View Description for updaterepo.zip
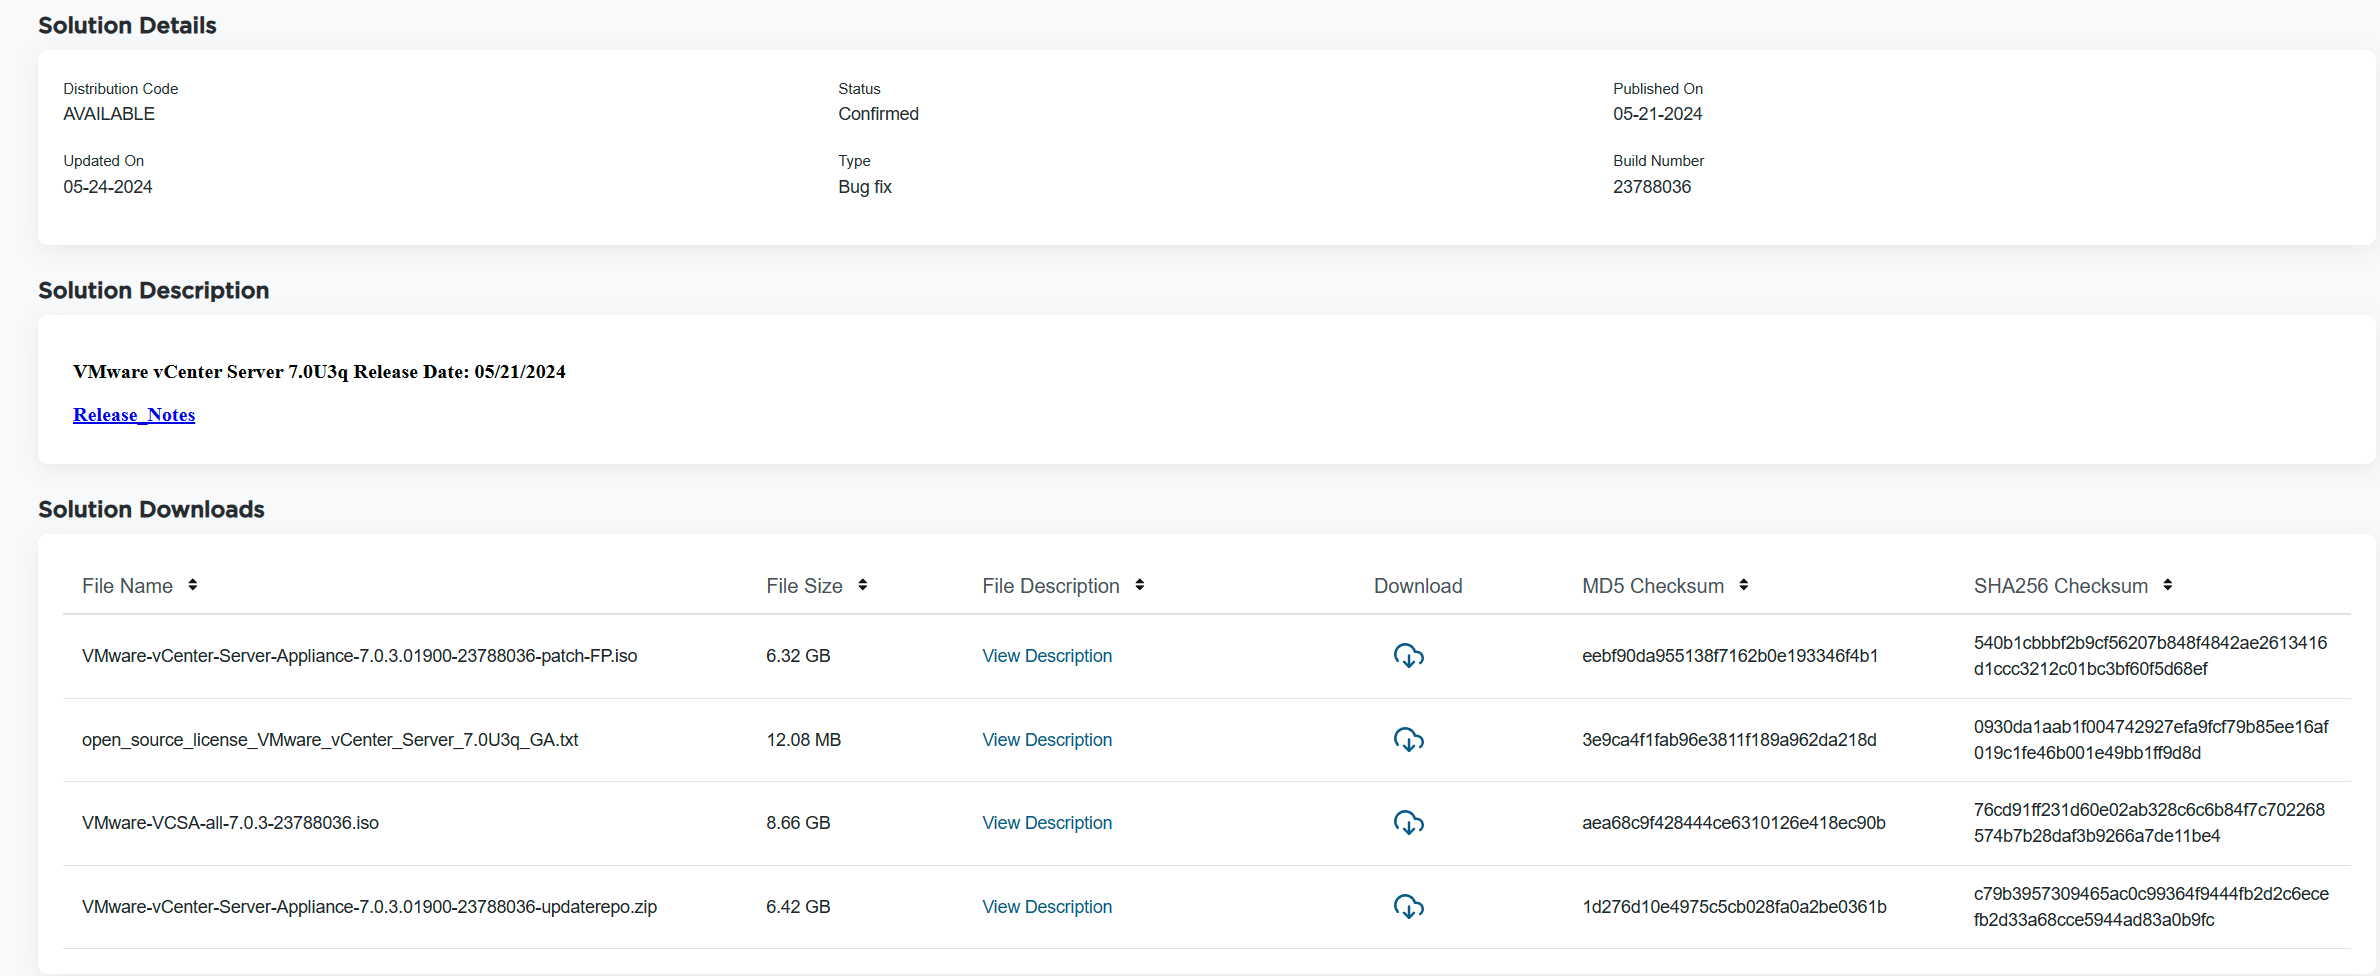Image resolution: width=2380 pixels, height=976 pixels. 1046,907
